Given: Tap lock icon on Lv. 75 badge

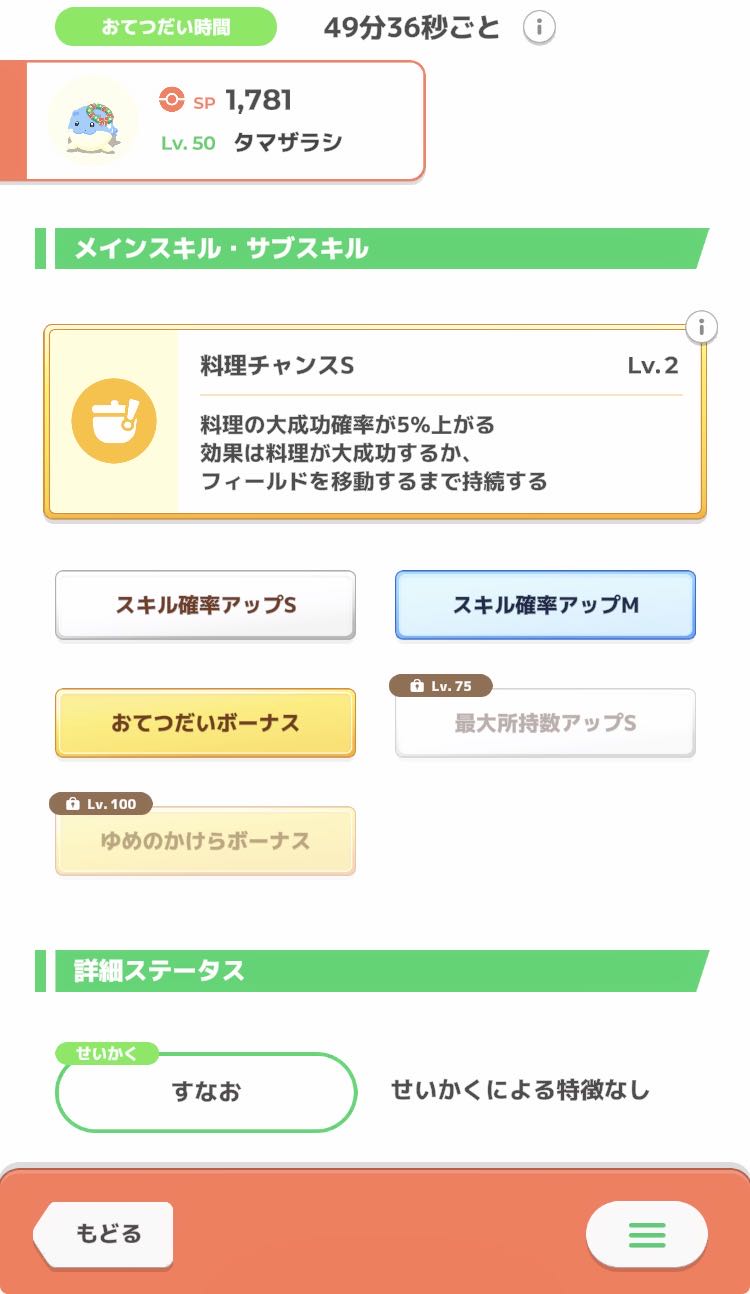Looking at the screenshot, I should pyautogui.click(x=414, y=686).
